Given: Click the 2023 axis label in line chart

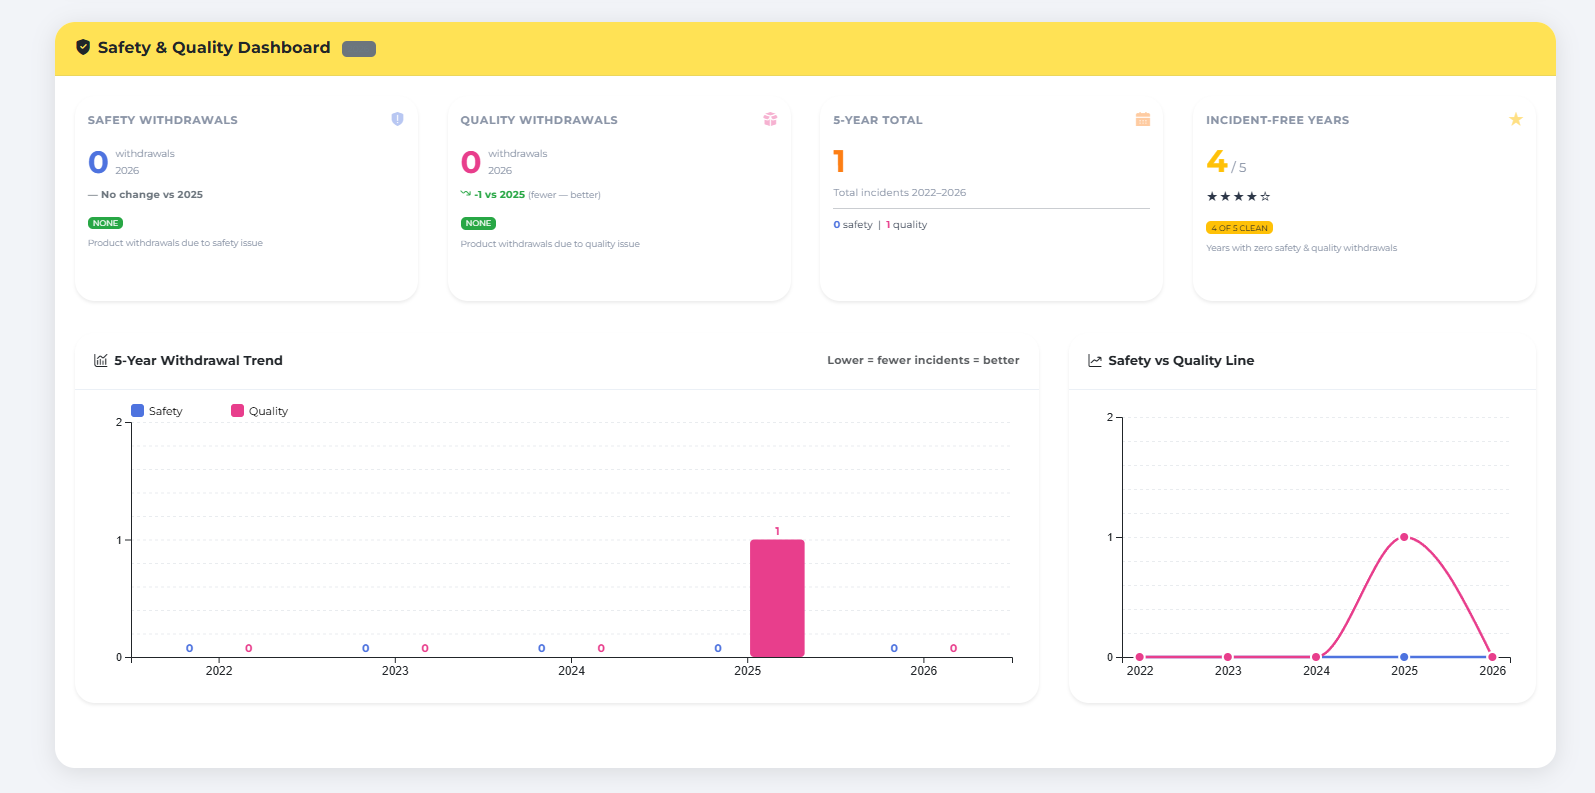Looking at the screenshot, I should pyautogui.click(x=1228, y=671).
